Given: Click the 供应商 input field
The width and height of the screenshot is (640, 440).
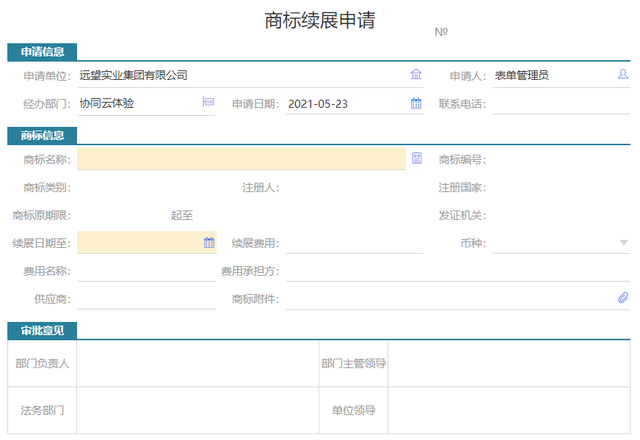Looking at the screenshot, I should click(146, 299).
